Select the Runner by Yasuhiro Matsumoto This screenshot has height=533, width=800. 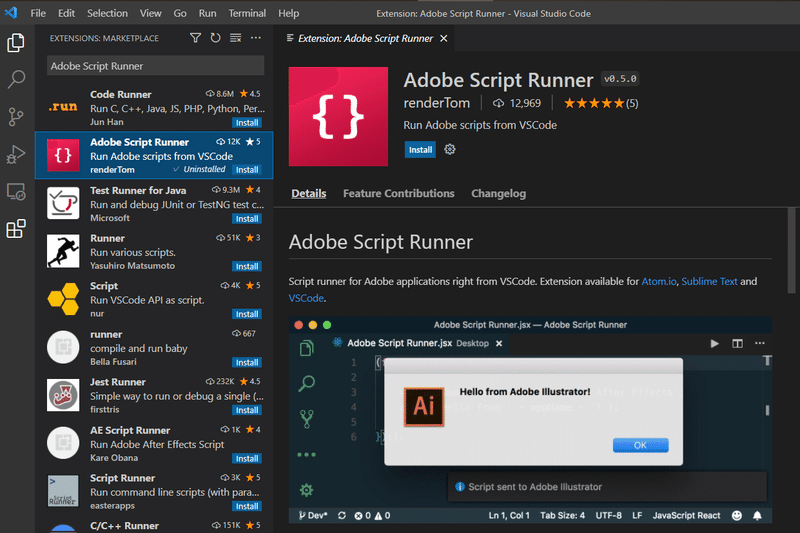coord(154,251)
